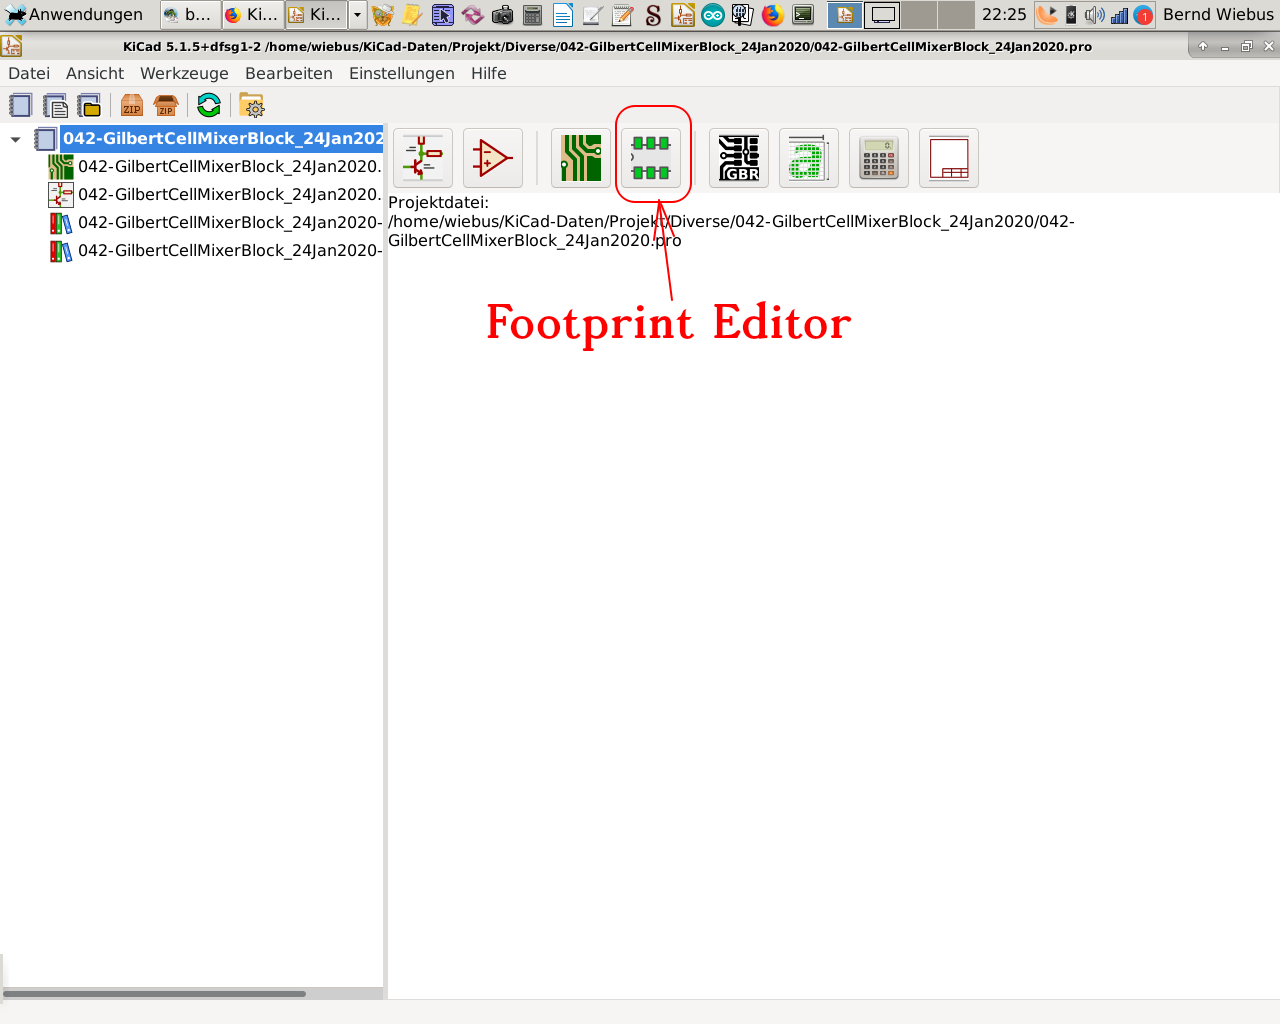Screen dimensions: 1280x1024
Task: Launch the Arduino IDE from the panel
Action: click(x=713, y=14)
